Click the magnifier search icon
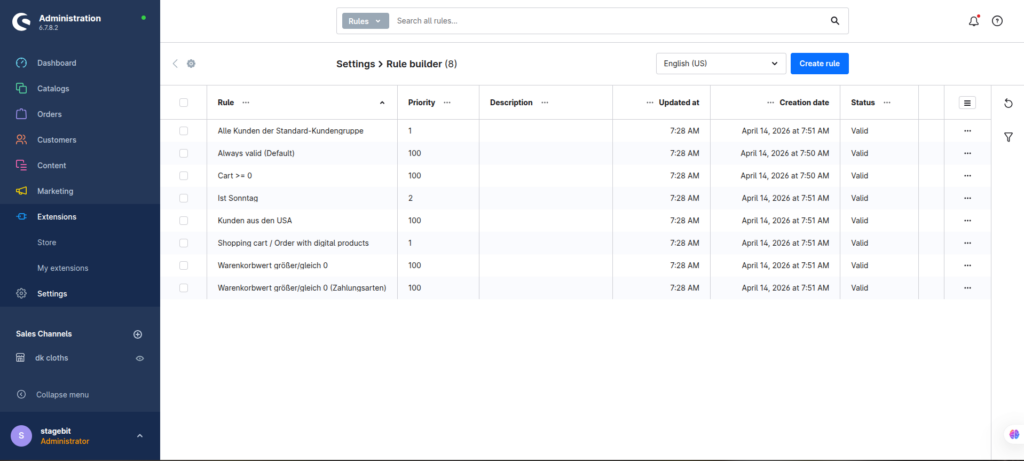Image resolution: width=1024 pixels, height=461 pixels. 835,21
